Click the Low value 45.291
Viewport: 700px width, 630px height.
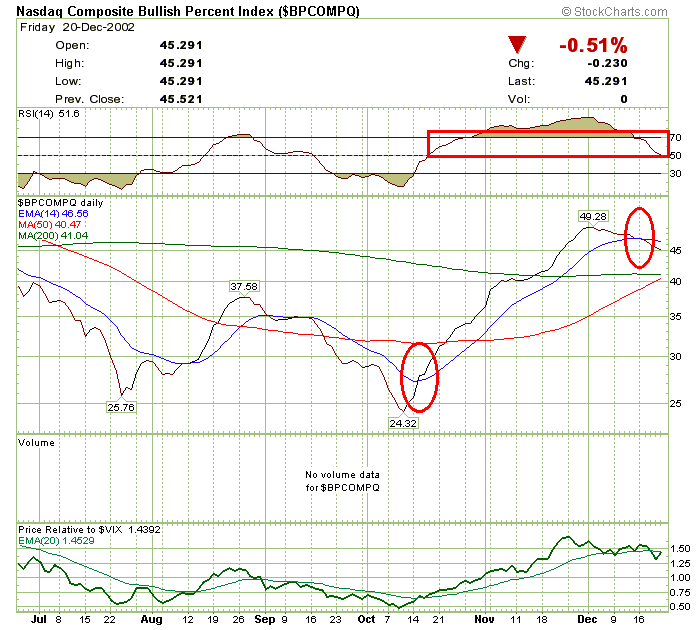181,81
